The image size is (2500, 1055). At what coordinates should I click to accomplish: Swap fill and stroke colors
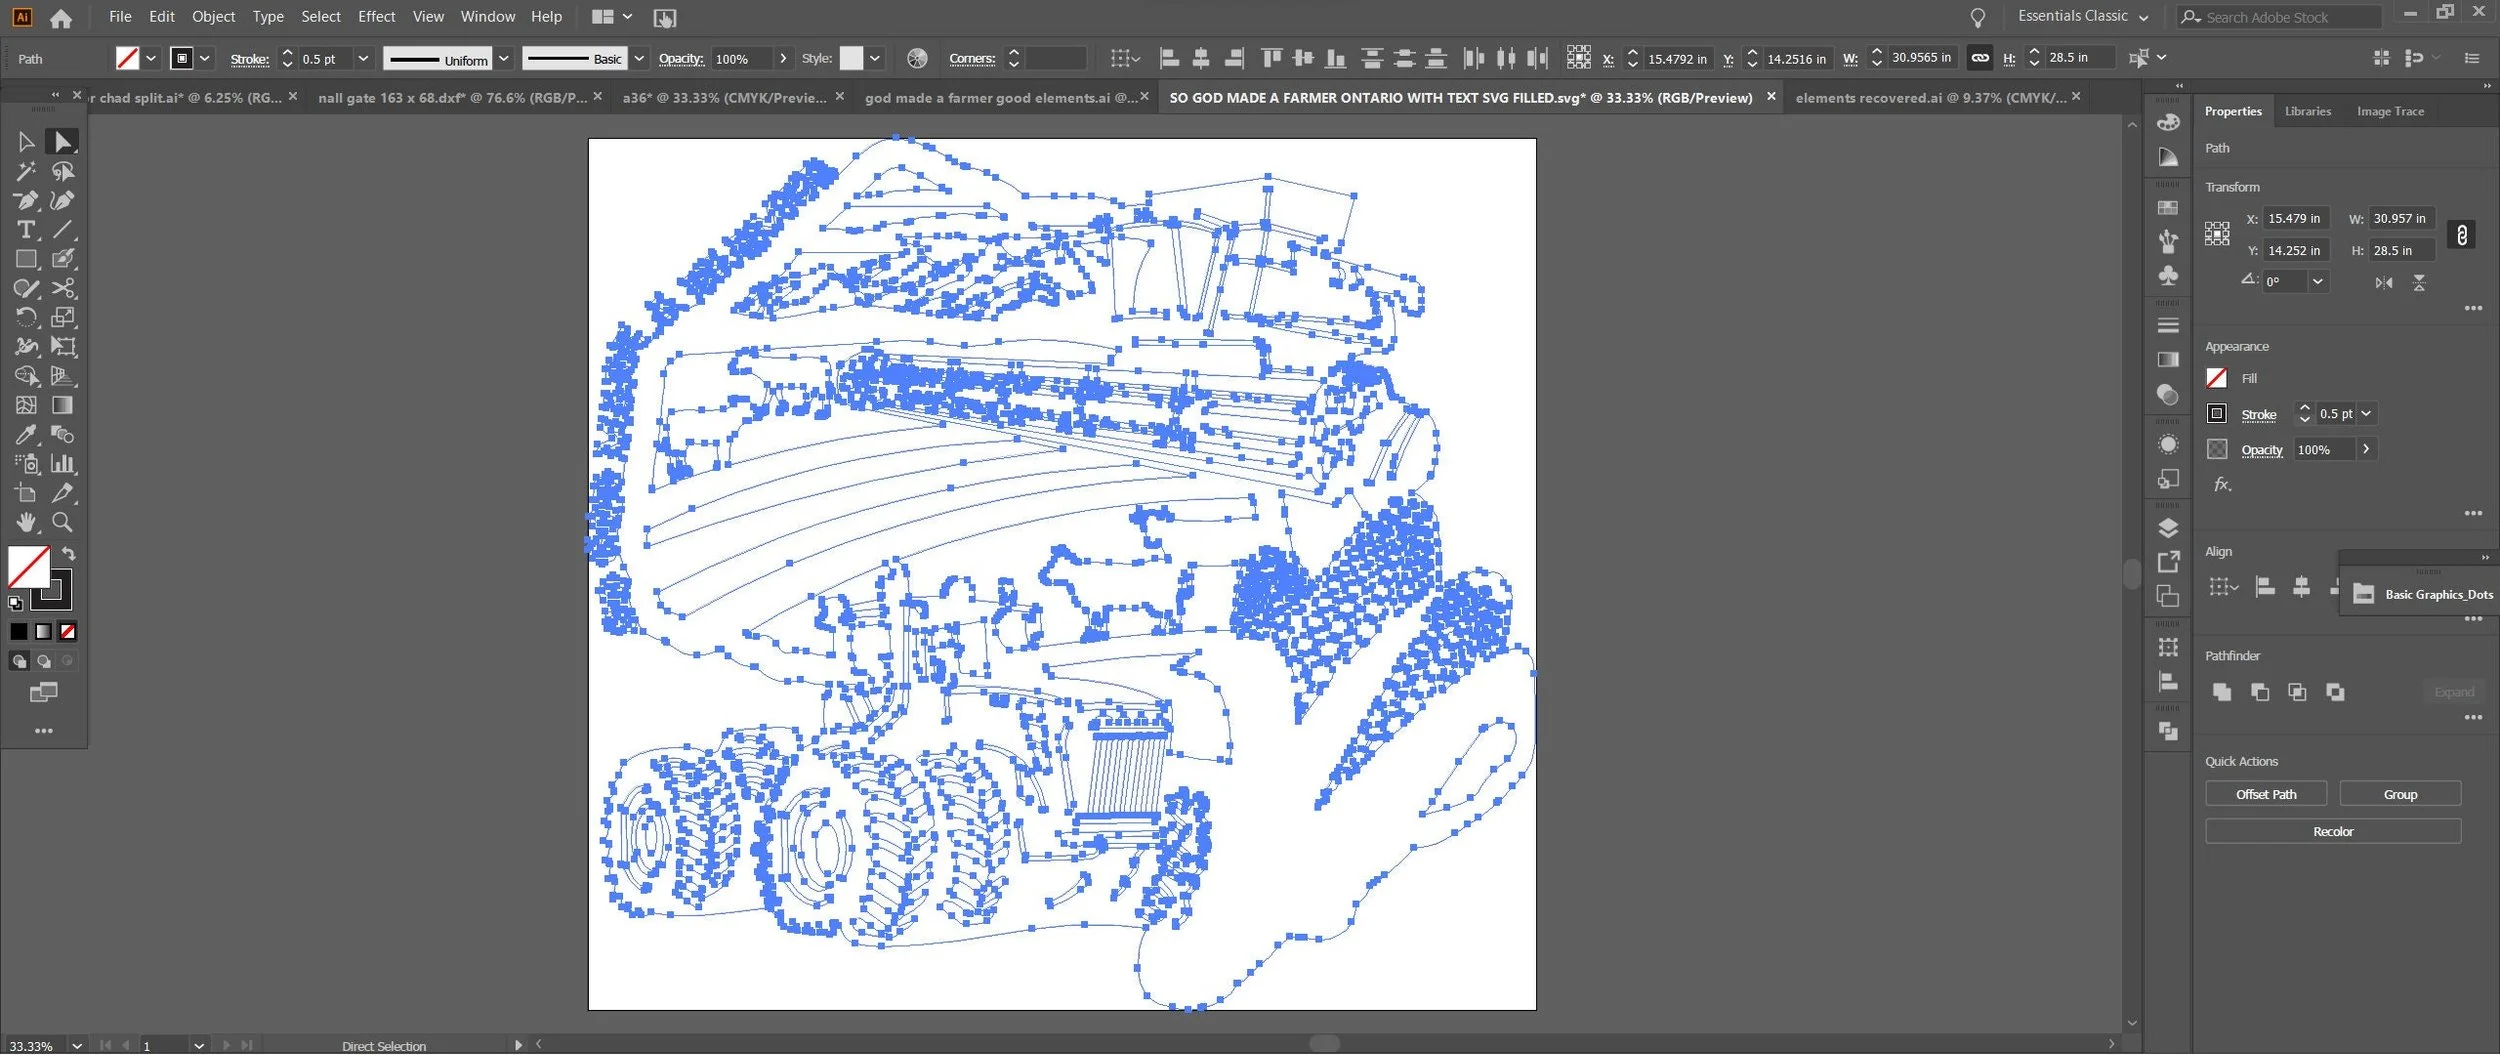(x=68, y=554)
